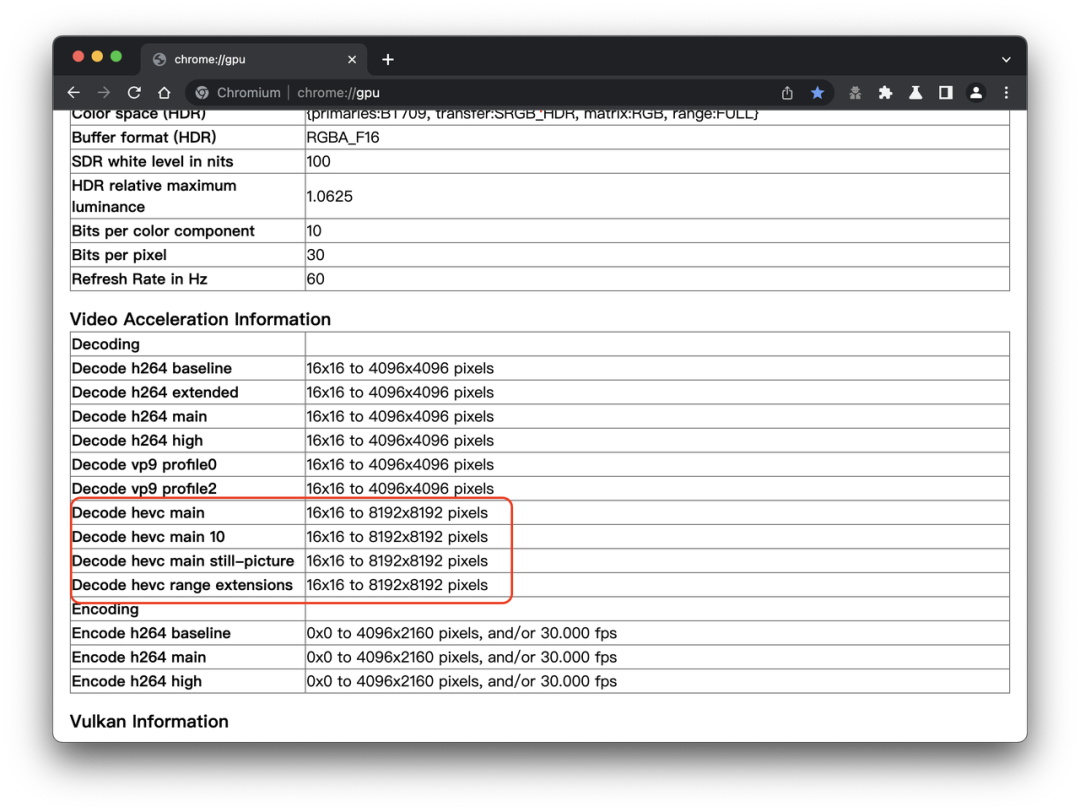This screenshot has width=1080, height=812.
Task: Expand the tab search chevron
Action: tap(1006, 60)
